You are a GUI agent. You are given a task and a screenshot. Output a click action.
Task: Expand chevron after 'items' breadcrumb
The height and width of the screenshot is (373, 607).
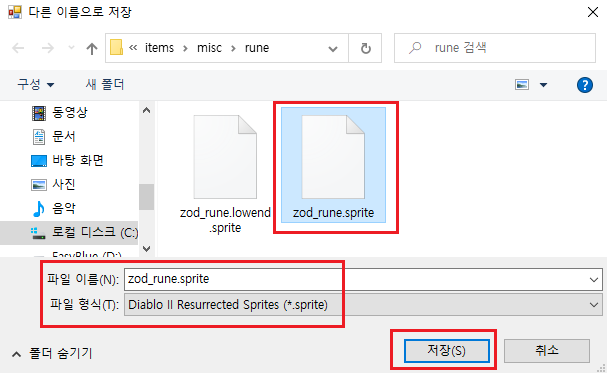[x=185, y=48]
